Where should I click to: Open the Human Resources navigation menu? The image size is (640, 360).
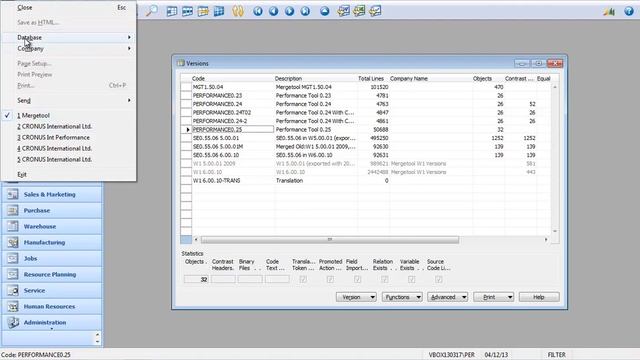tap(52, 306)
